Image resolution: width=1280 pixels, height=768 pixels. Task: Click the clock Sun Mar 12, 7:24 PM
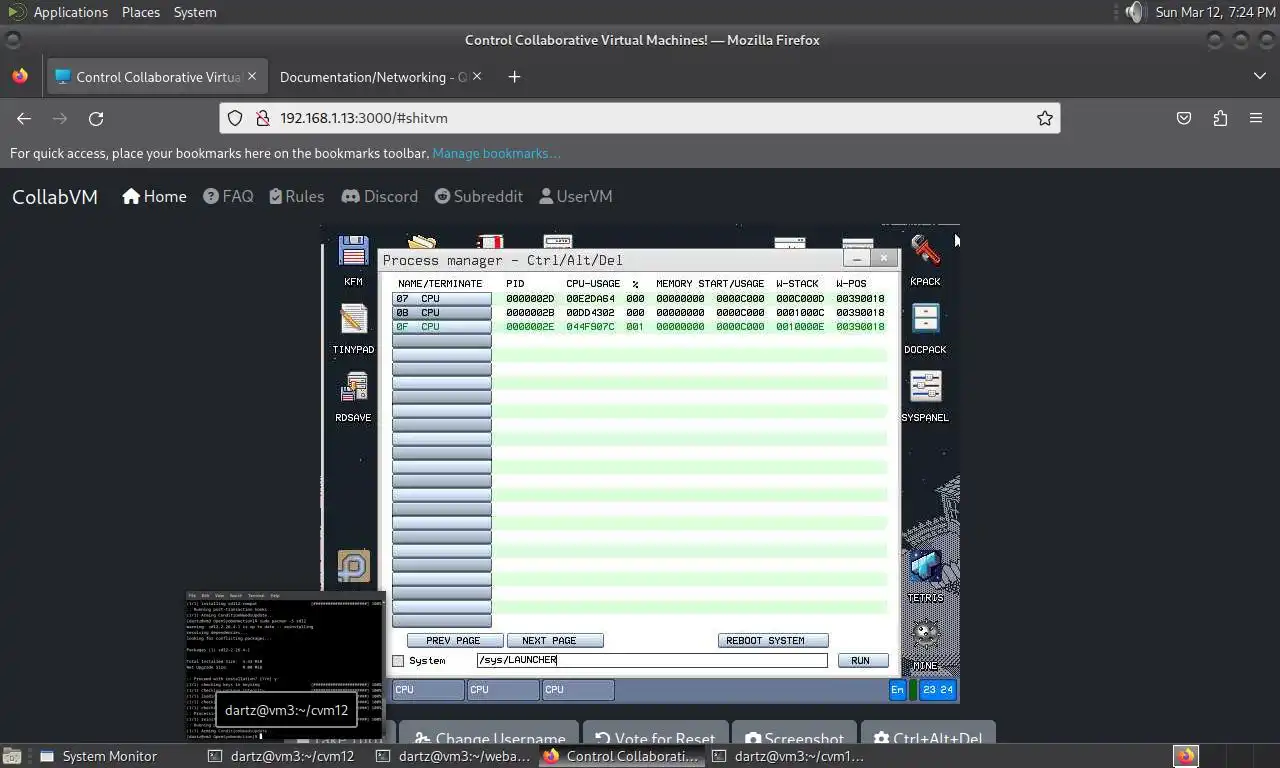[x=1215, y=12]
